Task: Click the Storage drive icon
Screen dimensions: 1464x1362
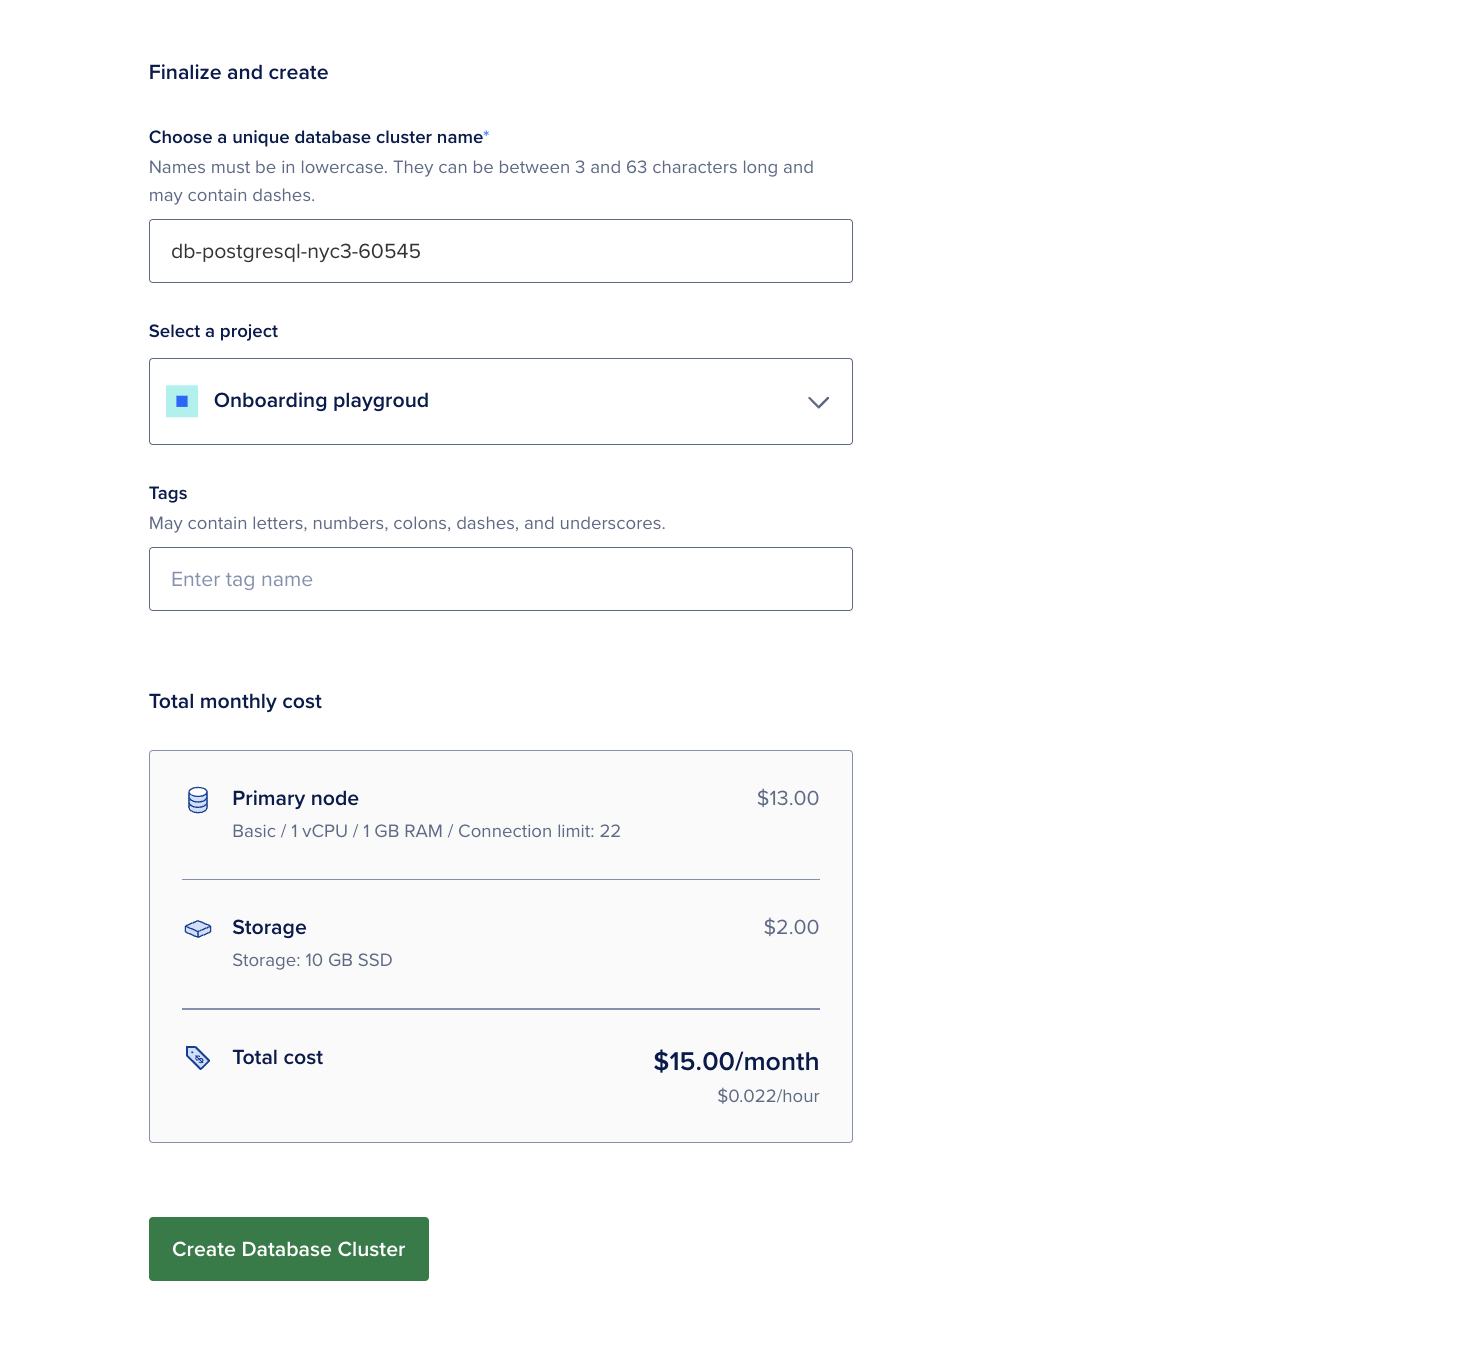Action: pos(198,929)
